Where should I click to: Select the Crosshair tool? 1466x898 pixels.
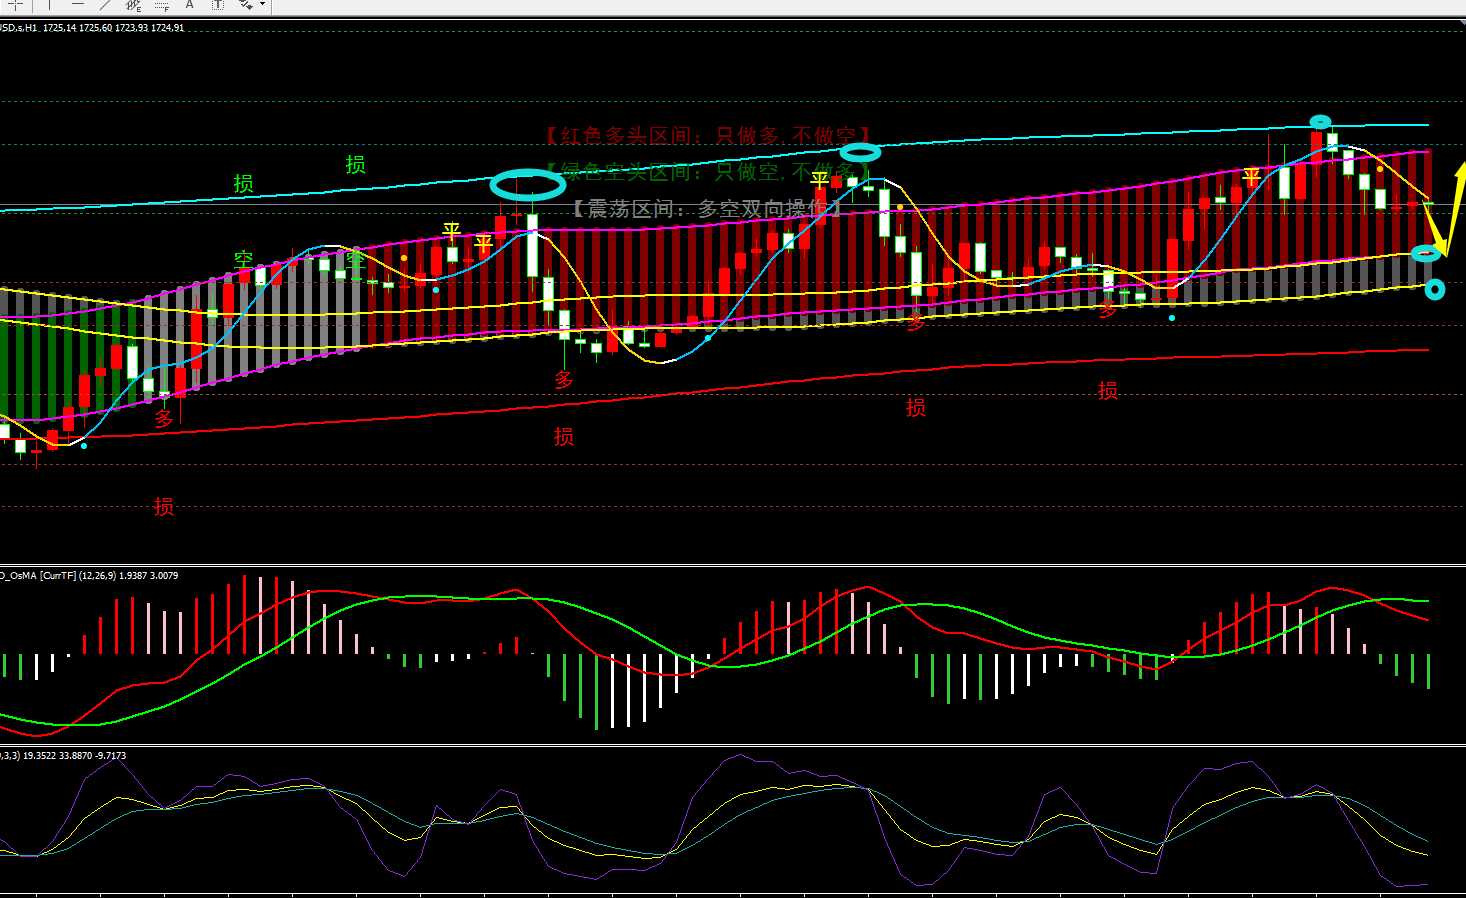(16, 5)
